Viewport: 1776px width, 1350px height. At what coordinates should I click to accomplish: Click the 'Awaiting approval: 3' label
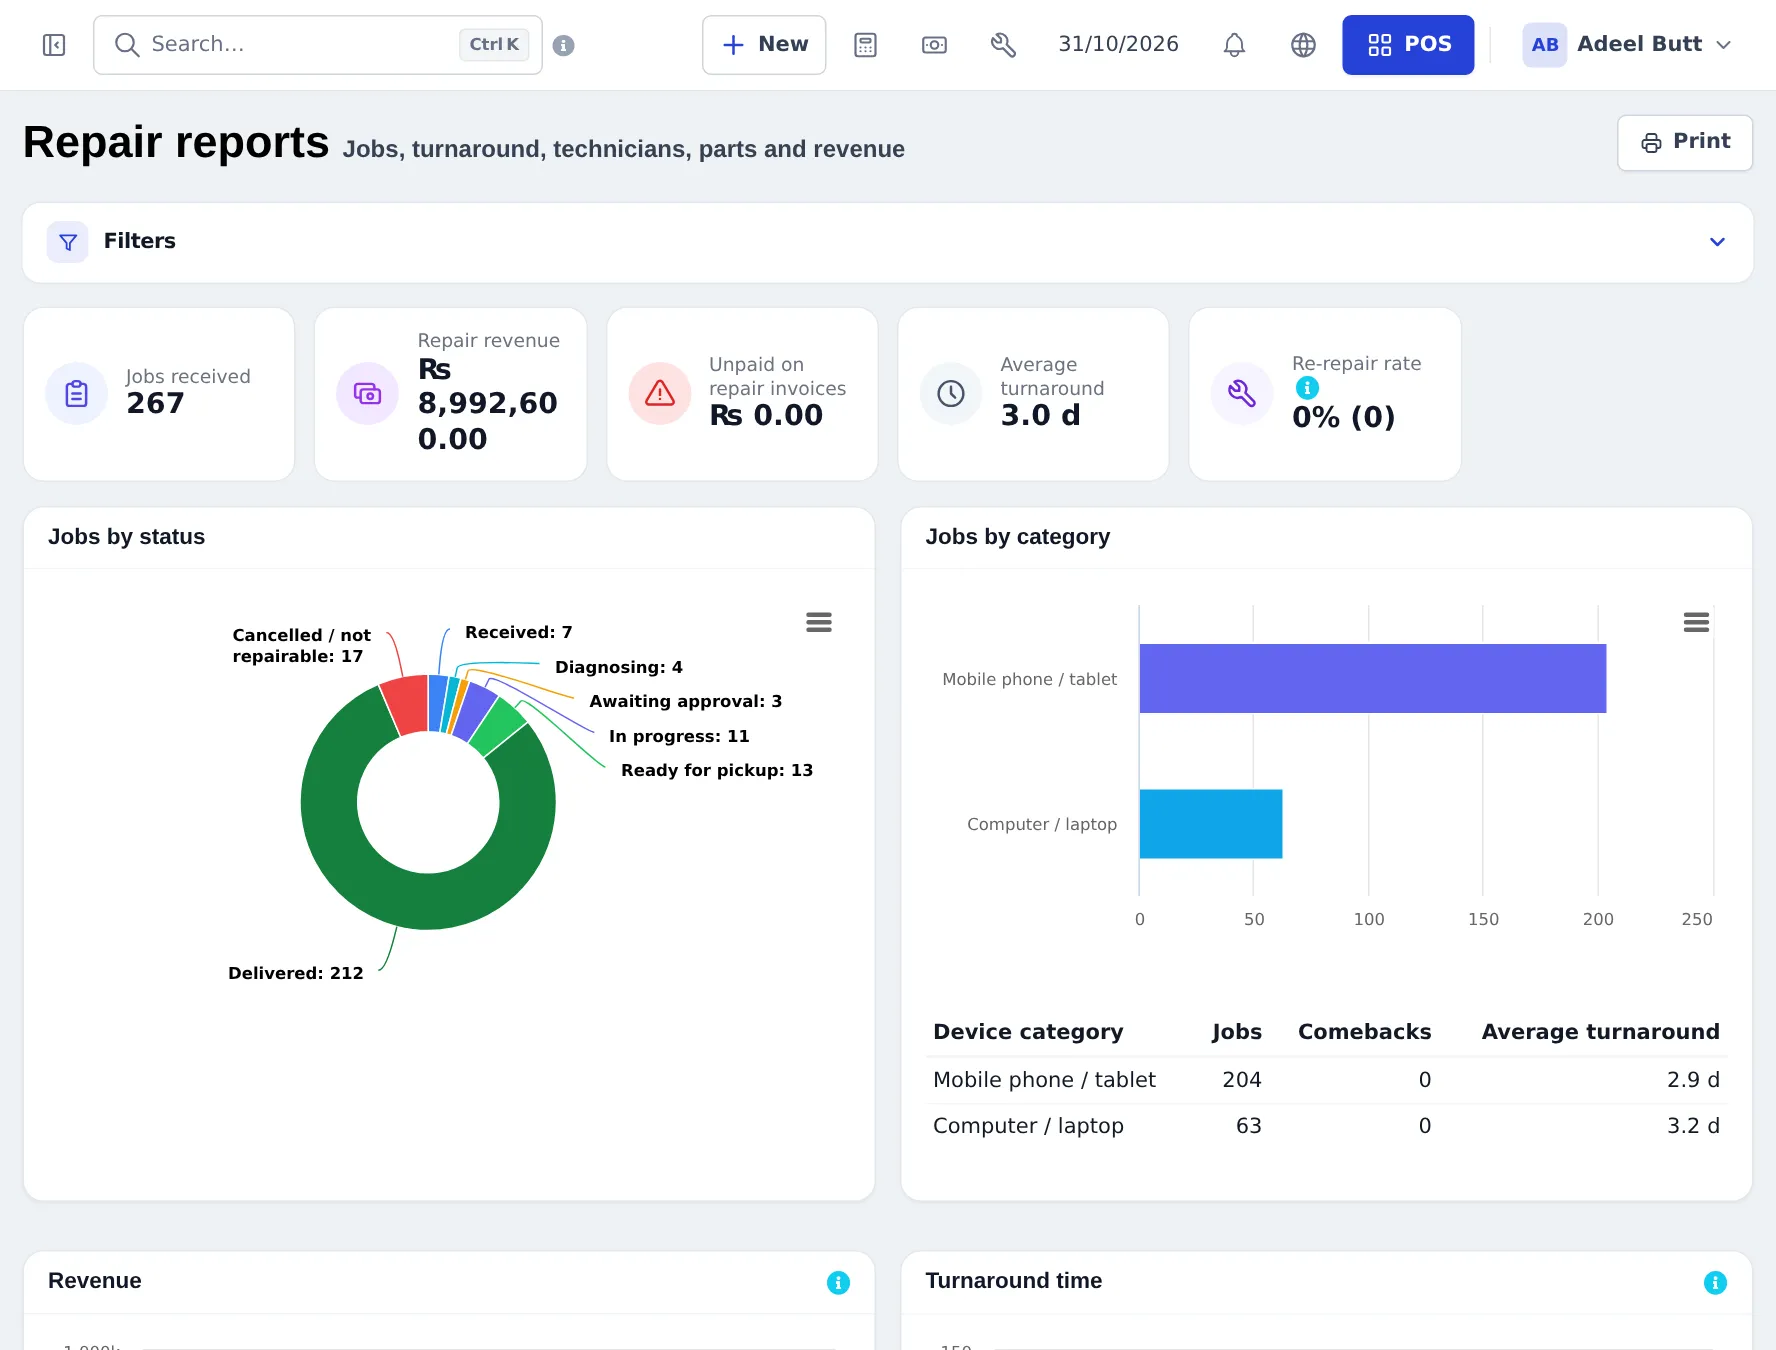pos(686,701)
